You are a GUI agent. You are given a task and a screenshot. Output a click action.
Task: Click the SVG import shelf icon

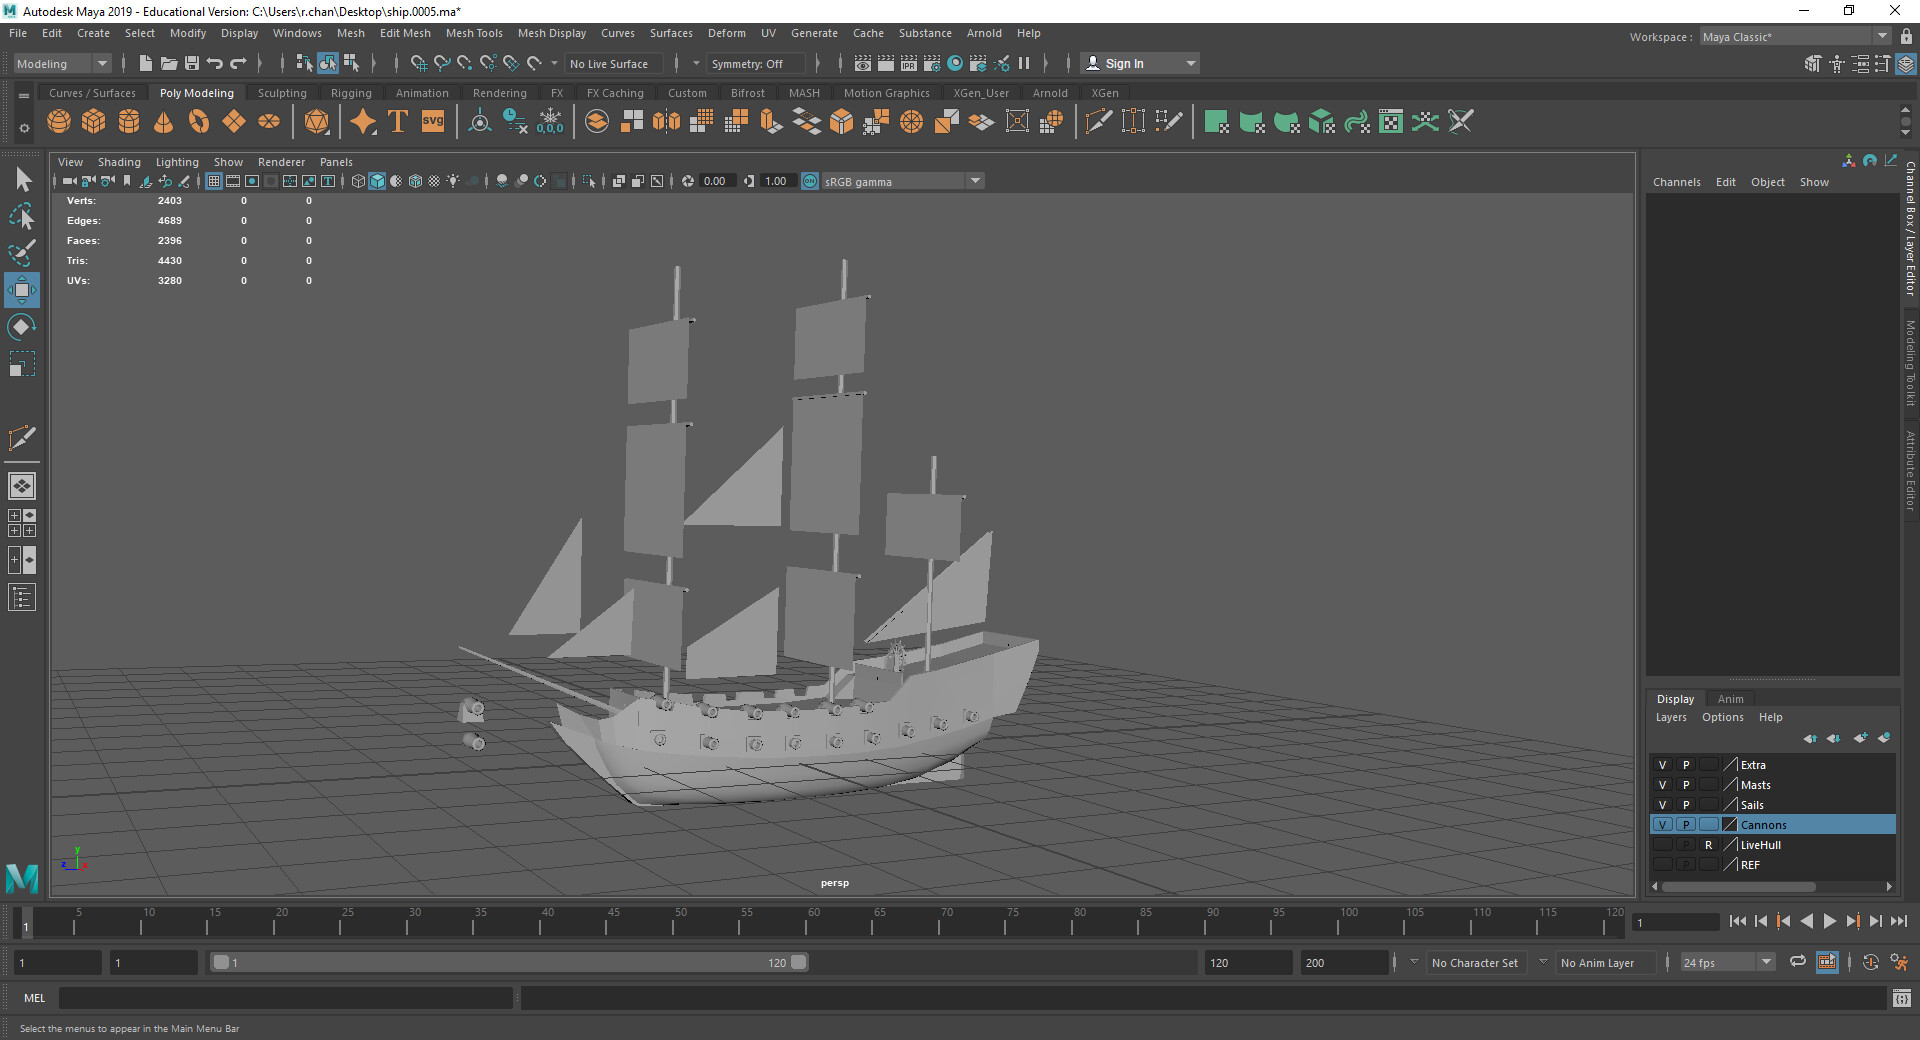(x=432, y=122)
